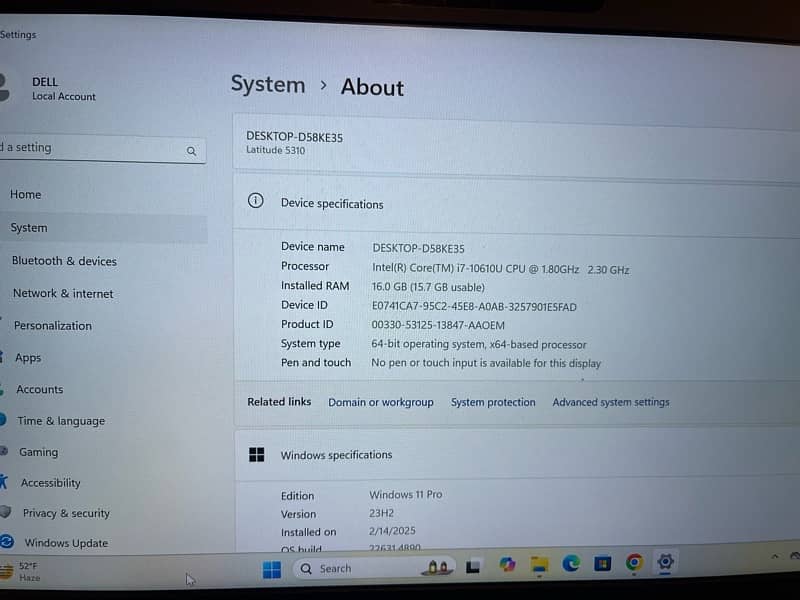
Task: Open Microsoft Store from the taskbar
Action: click(x=603, y=564)
